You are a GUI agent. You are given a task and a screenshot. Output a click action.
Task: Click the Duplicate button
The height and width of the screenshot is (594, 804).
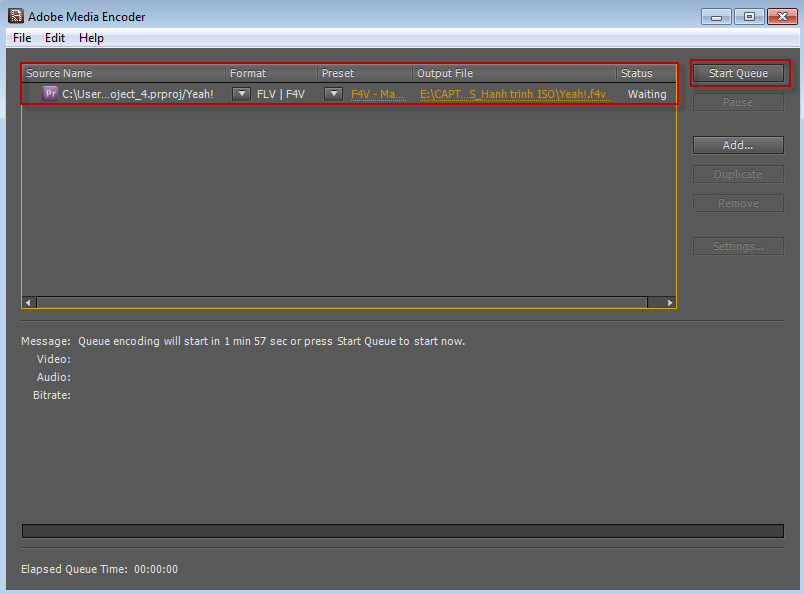click(738, 174)
